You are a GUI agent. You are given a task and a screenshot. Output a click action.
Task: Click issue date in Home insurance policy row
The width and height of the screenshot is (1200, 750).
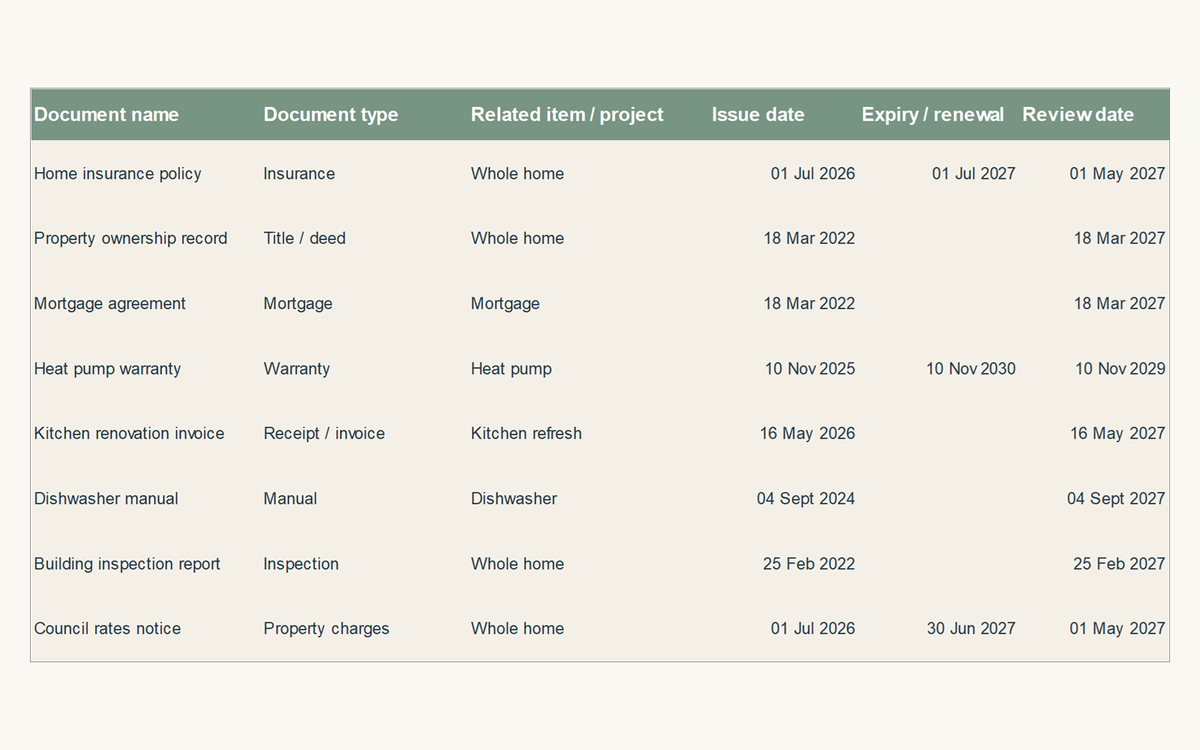point(813,173)
